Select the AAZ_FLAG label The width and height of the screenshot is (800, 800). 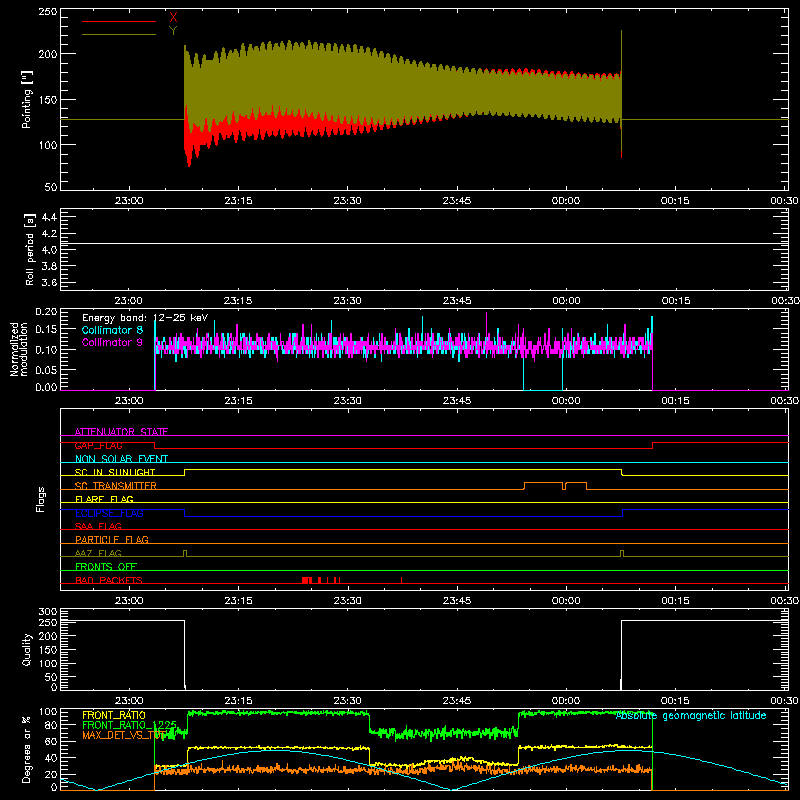(x=98, y=553)
